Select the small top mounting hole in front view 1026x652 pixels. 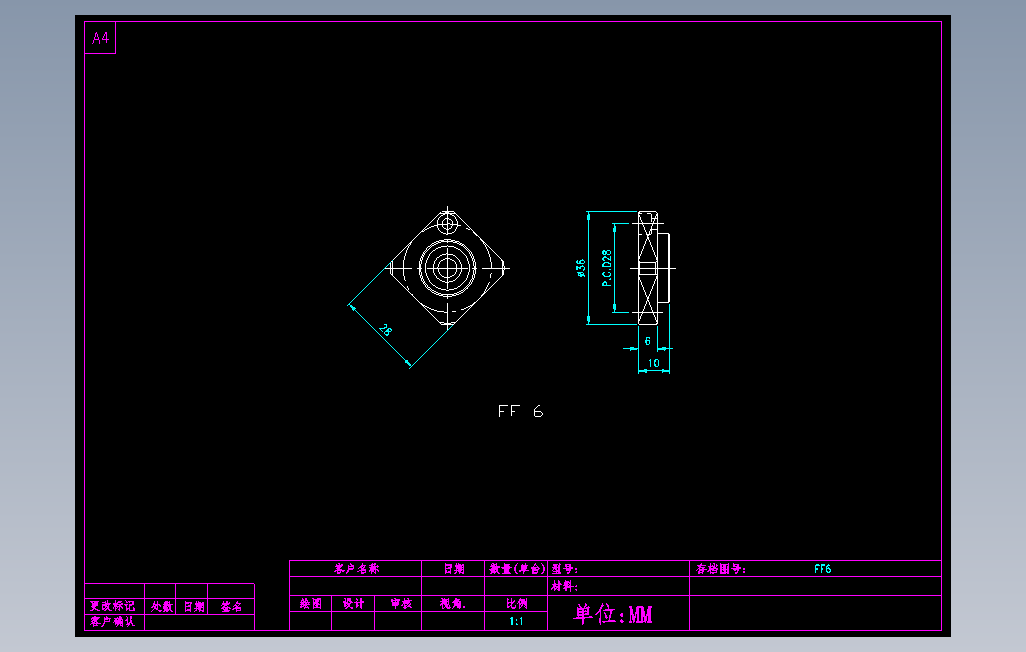coord(448,225)
